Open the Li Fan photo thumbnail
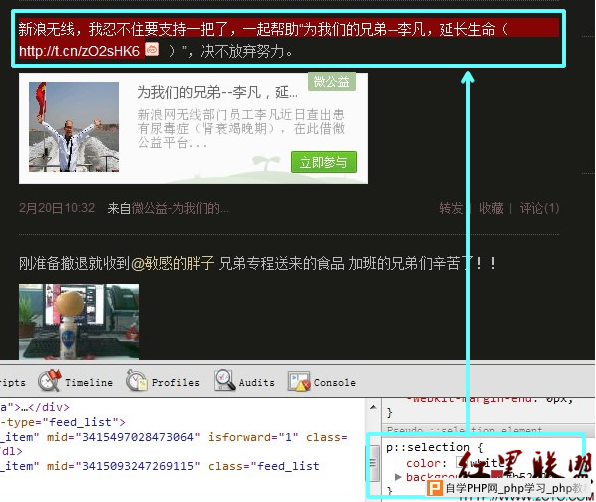The image size is (596, 502). pos(74,127)
